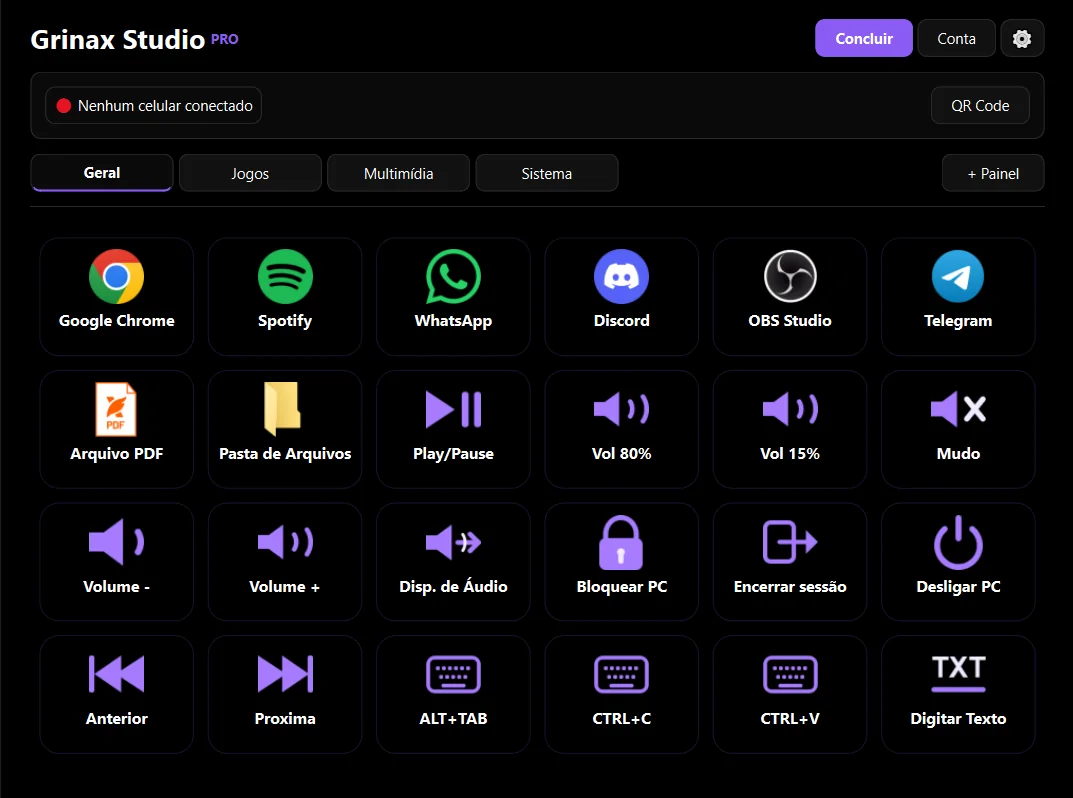Trigger the CTRL+V keyboard tile
Viewport: 1073px width, 798px height.
pos(790,695)
